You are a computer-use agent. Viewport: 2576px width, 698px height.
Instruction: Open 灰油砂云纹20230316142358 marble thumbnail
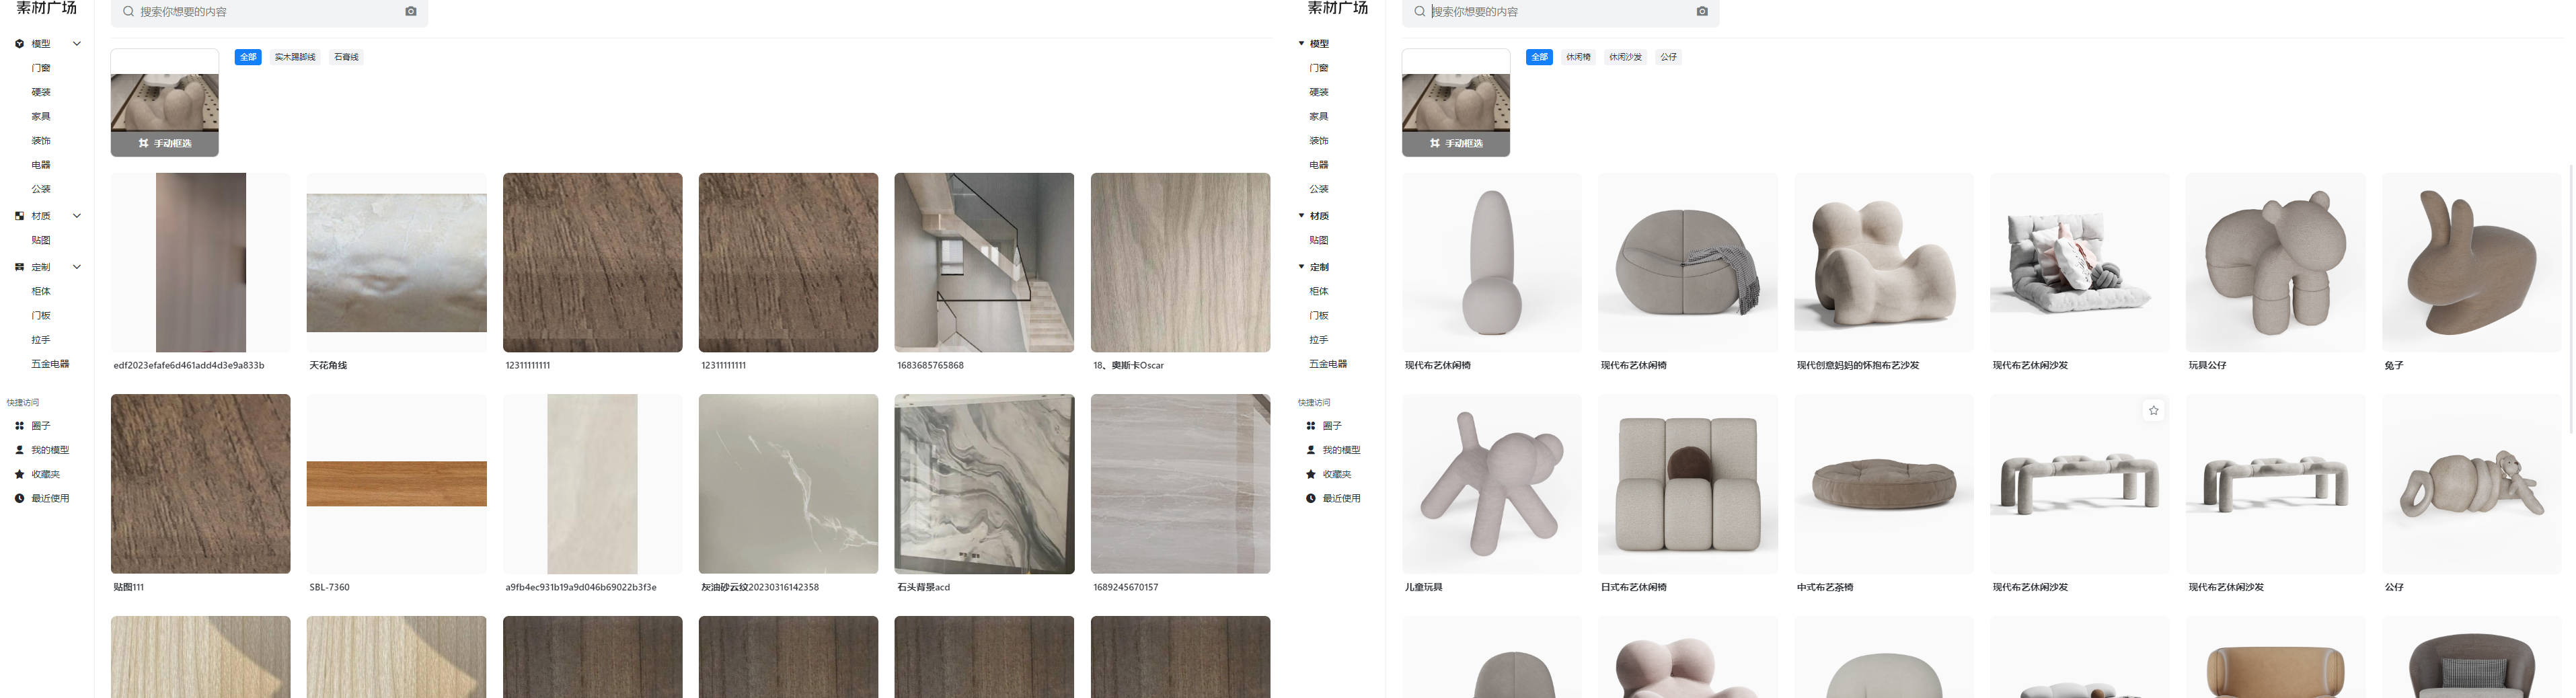pyautogui.click(x=788, y=484)
